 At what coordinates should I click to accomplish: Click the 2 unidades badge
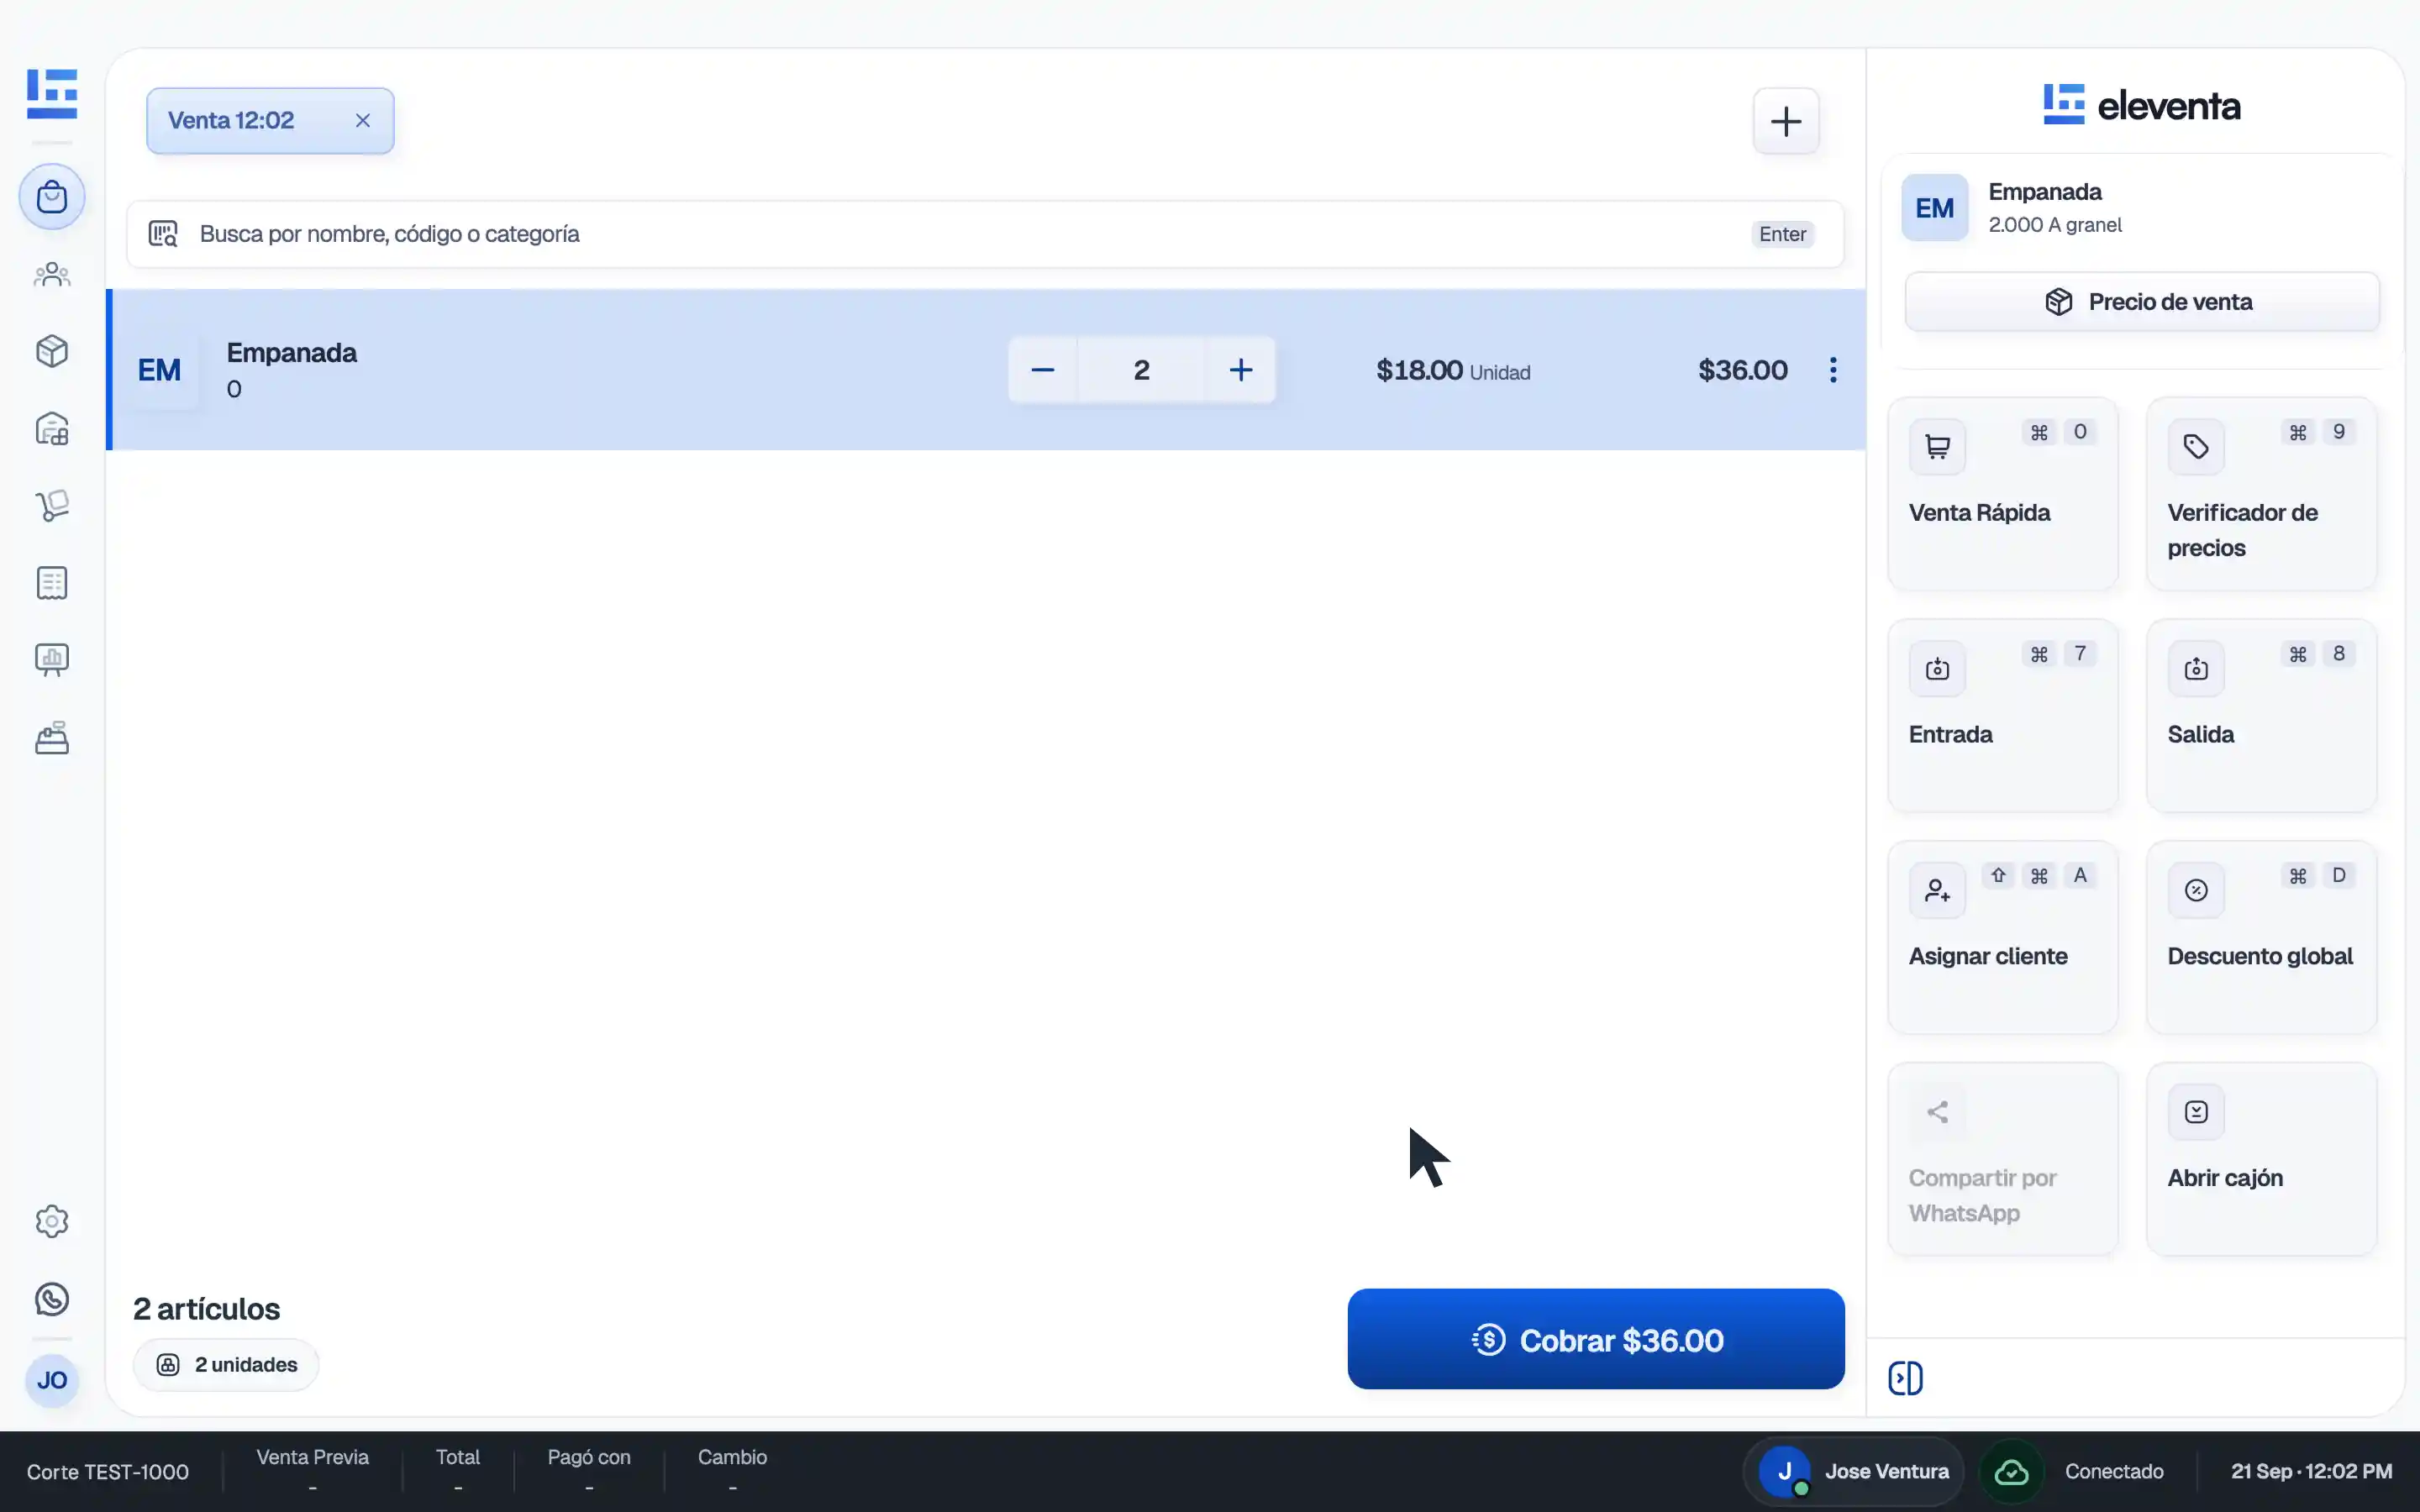coord(226,1365)
